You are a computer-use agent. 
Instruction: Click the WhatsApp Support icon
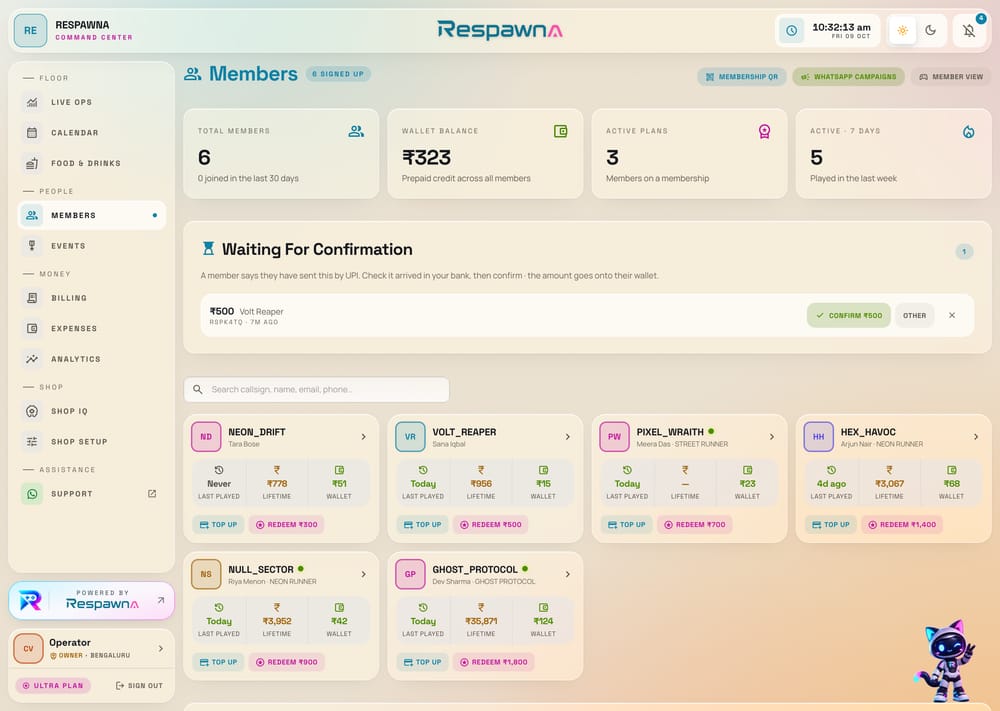32,494
